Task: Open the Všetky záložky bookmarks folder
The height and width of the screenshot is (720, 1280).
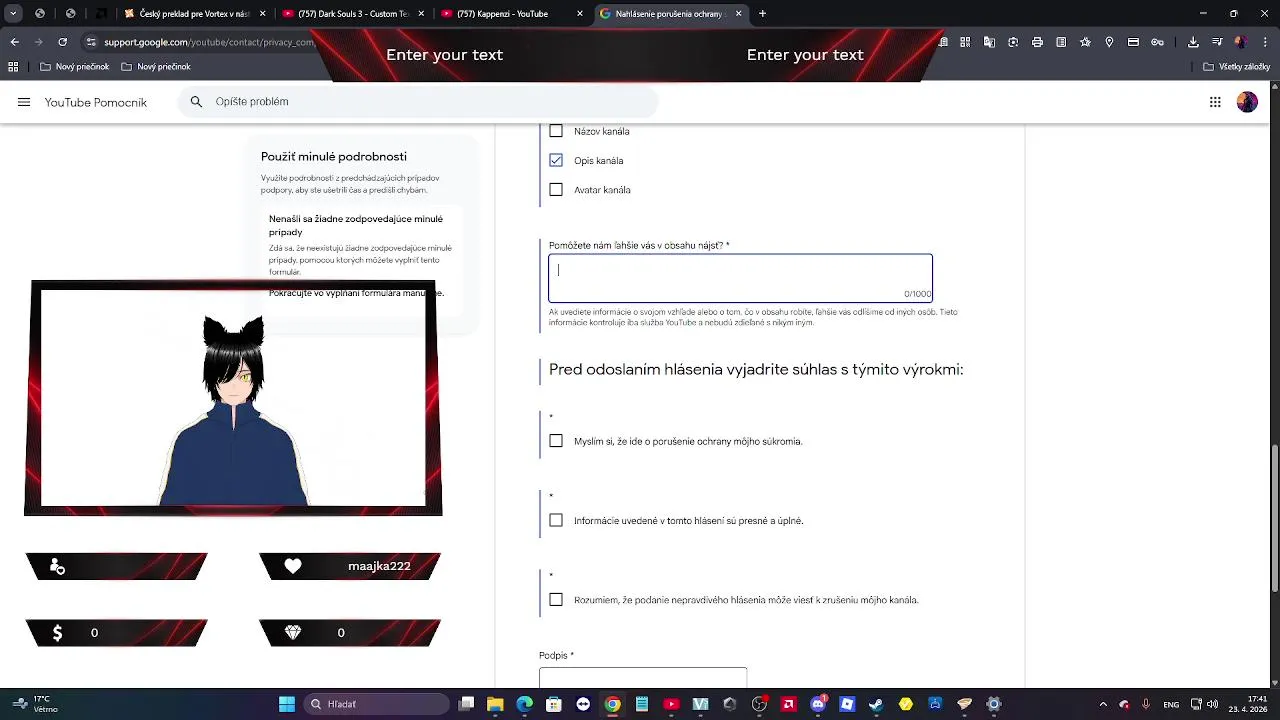Action: (x=1237, y=67)
